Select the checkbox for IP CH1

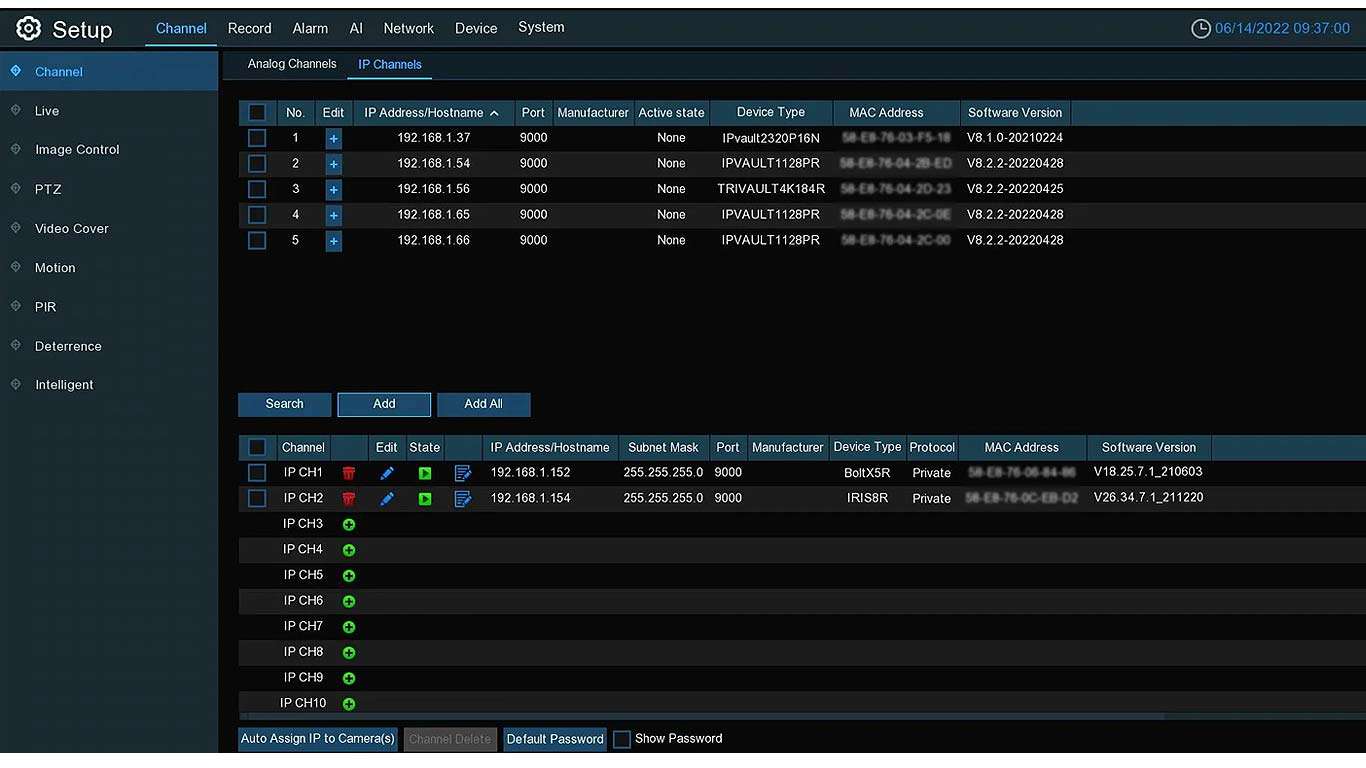[x=257, y=472]
